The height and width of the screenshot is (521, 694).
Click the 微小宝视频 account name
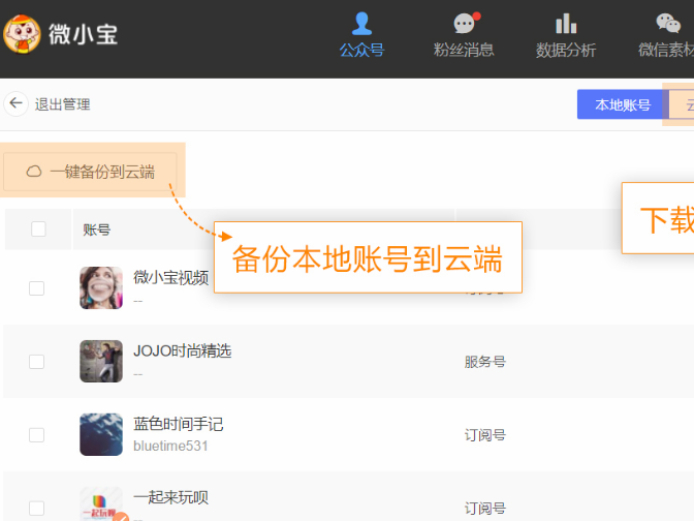pos(171,278)
